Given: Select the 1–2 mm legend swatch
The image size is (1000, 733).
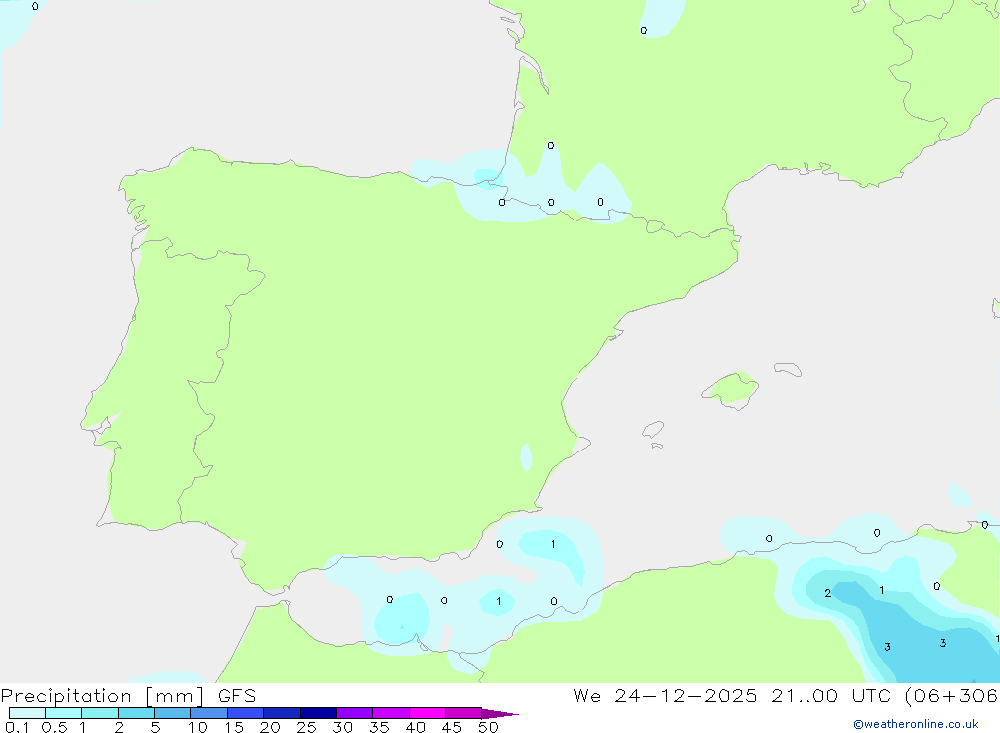Looking at the screenshot, I should (x=99, y=713).
